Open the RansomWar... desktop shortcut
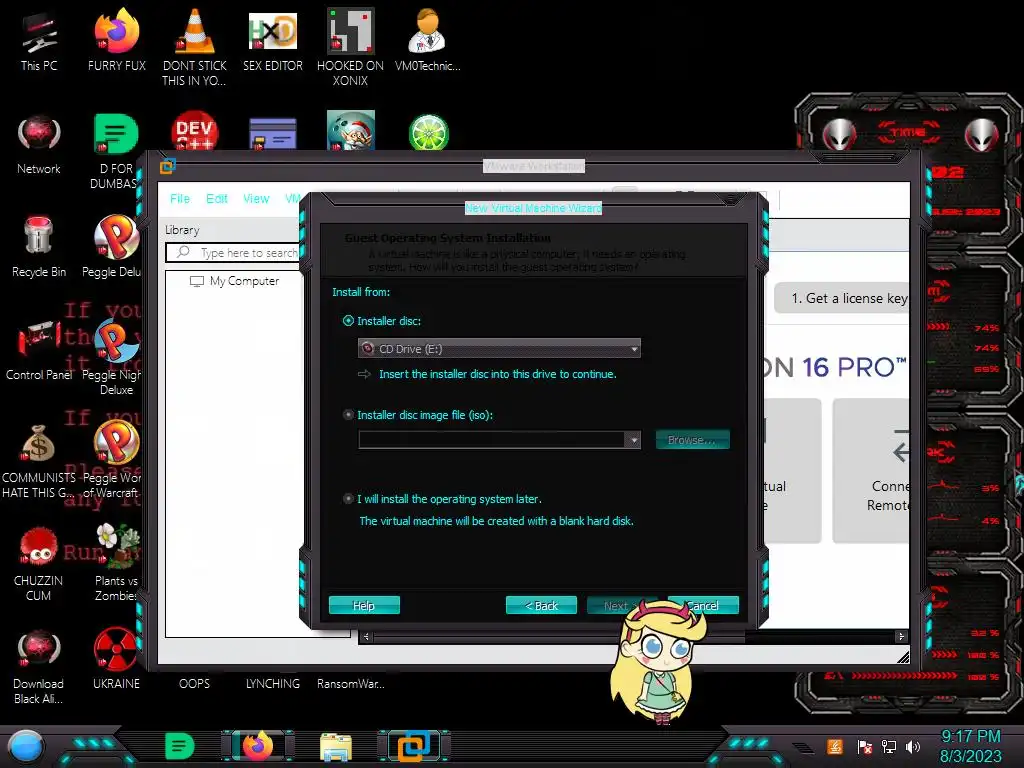Image resolution: width=1024 pixels, height=768 pixels. pos(350,683)
